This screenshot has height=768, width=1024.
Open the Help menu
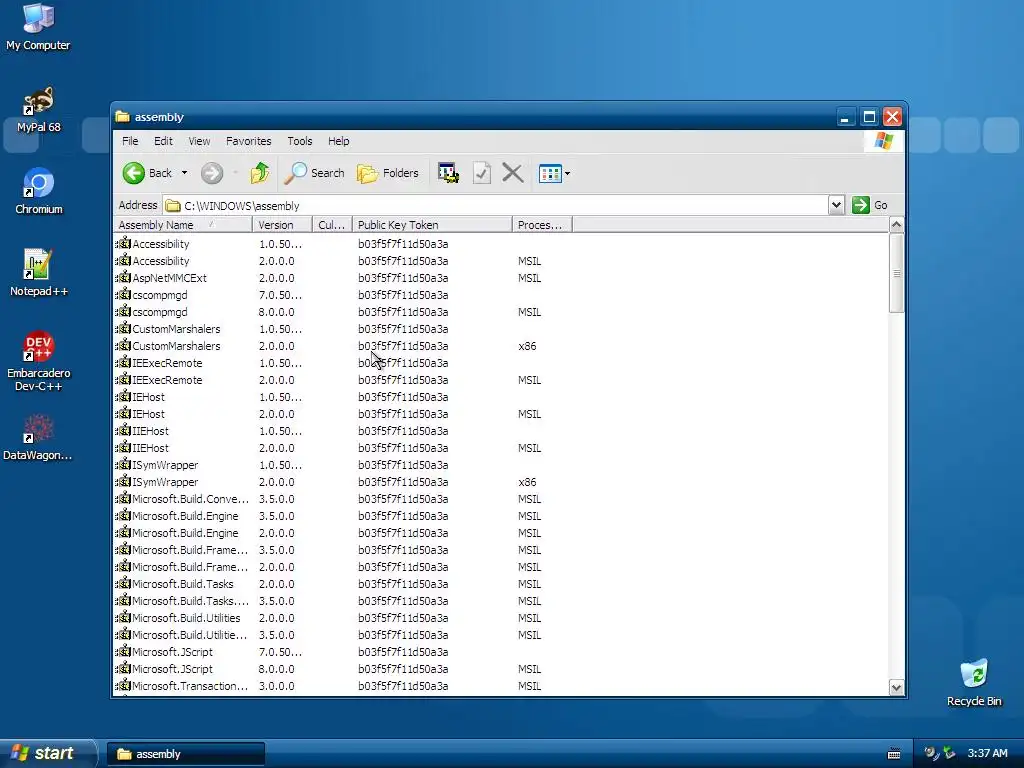(x=338, y=141)
